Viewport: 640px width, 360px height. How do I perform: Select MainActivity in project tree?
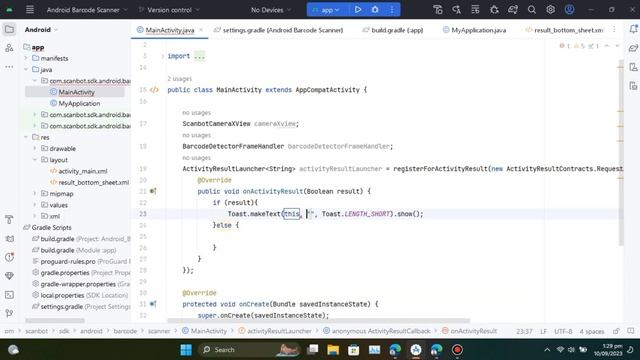pos(75,92)
